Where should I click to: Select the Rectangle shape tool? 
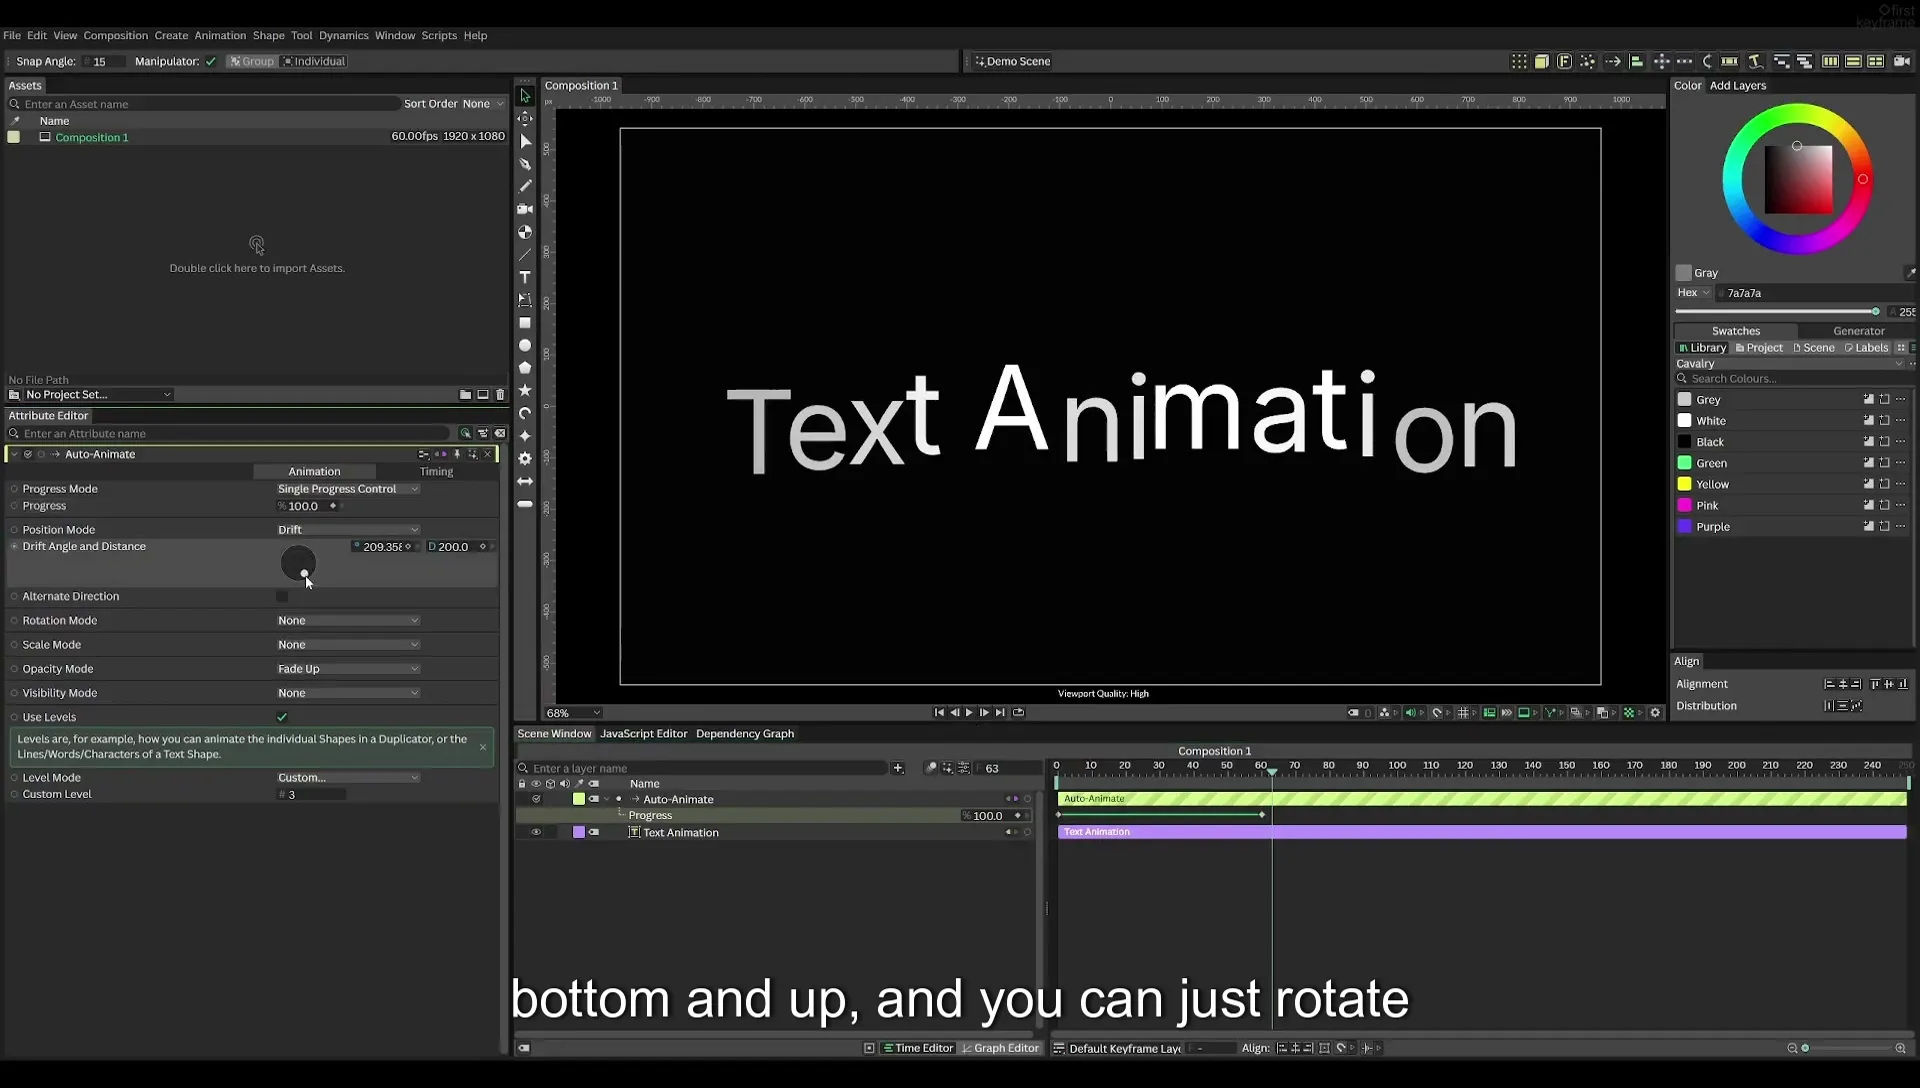[525, 323]
